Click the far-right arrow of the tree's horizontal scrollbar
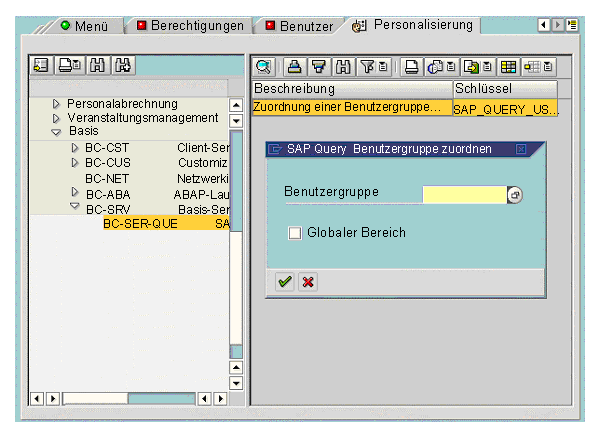Viewport: 600px width, 440px height. [x=221, y=399]
